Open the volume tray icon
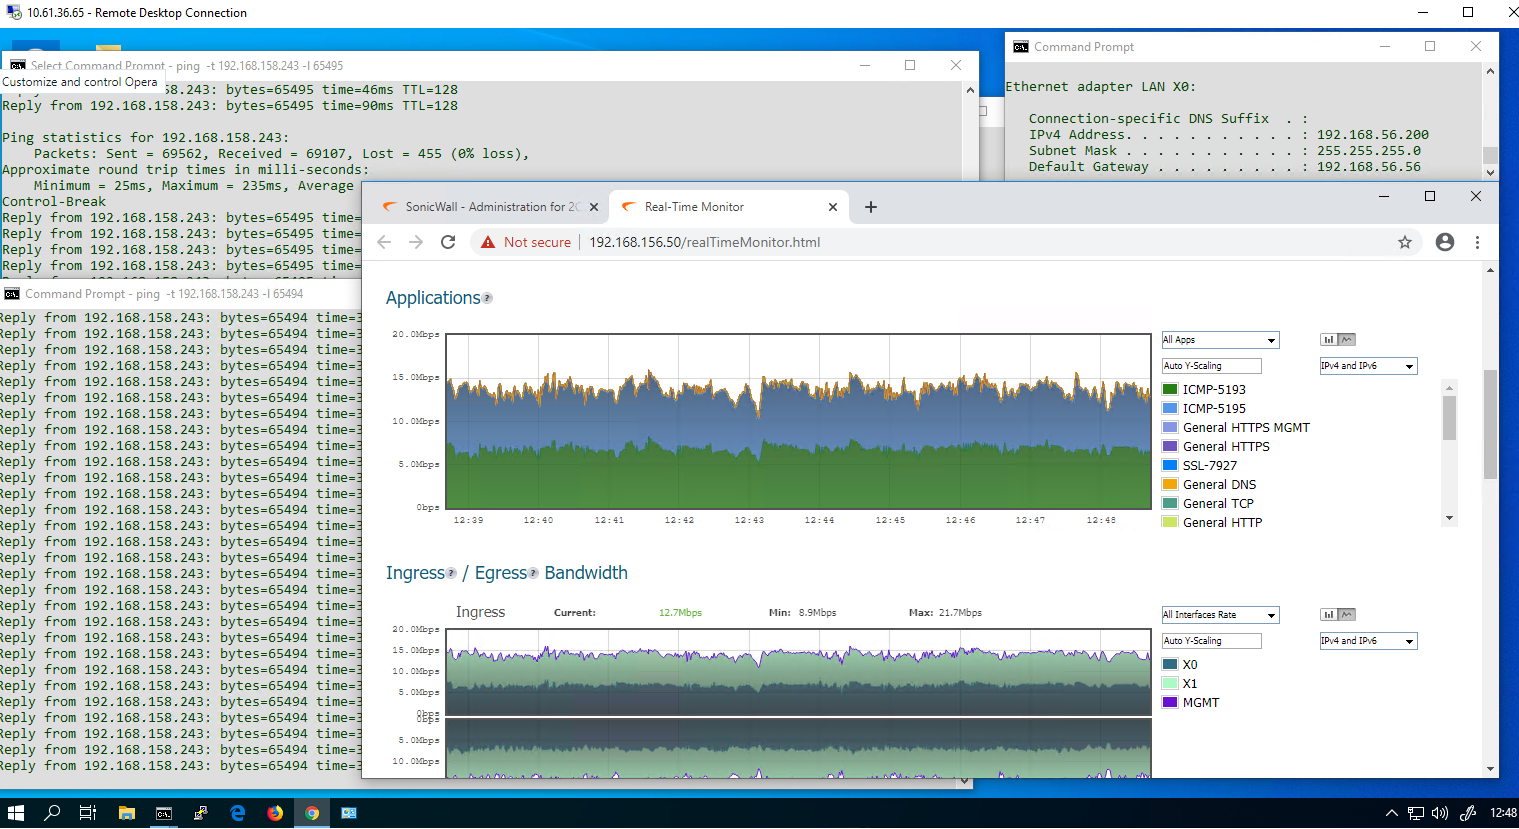1519x829 pixels. point(1440,813)
